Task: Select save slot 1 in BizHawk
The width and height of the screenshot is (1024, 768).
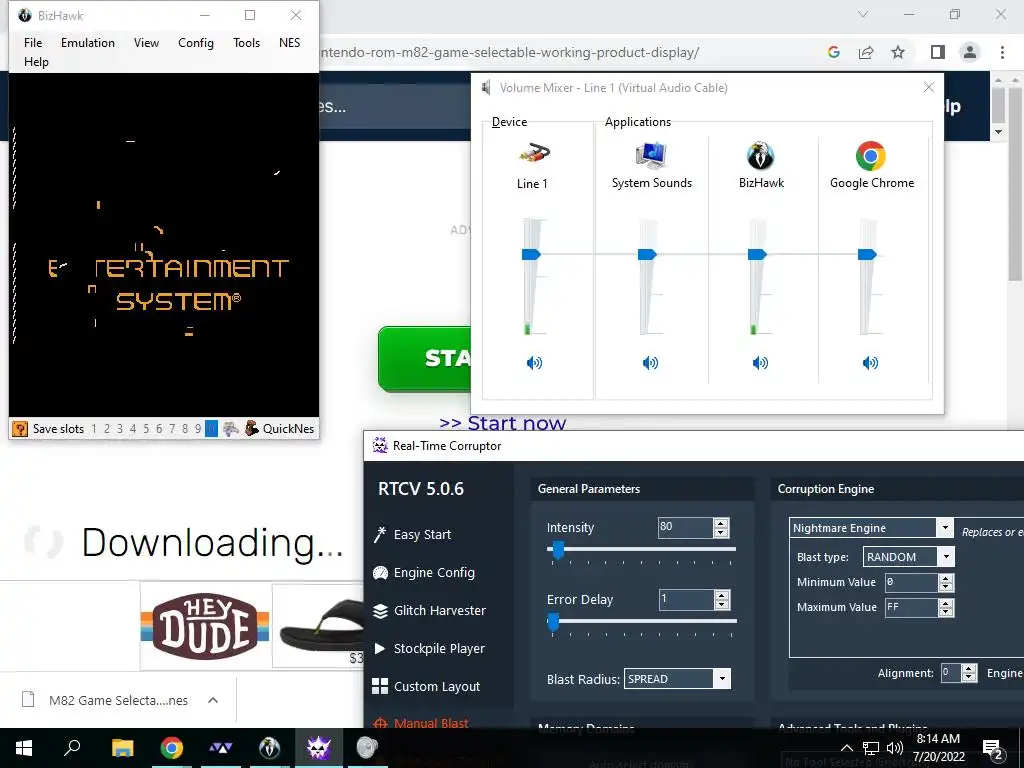Action: (x=94, y=428)
